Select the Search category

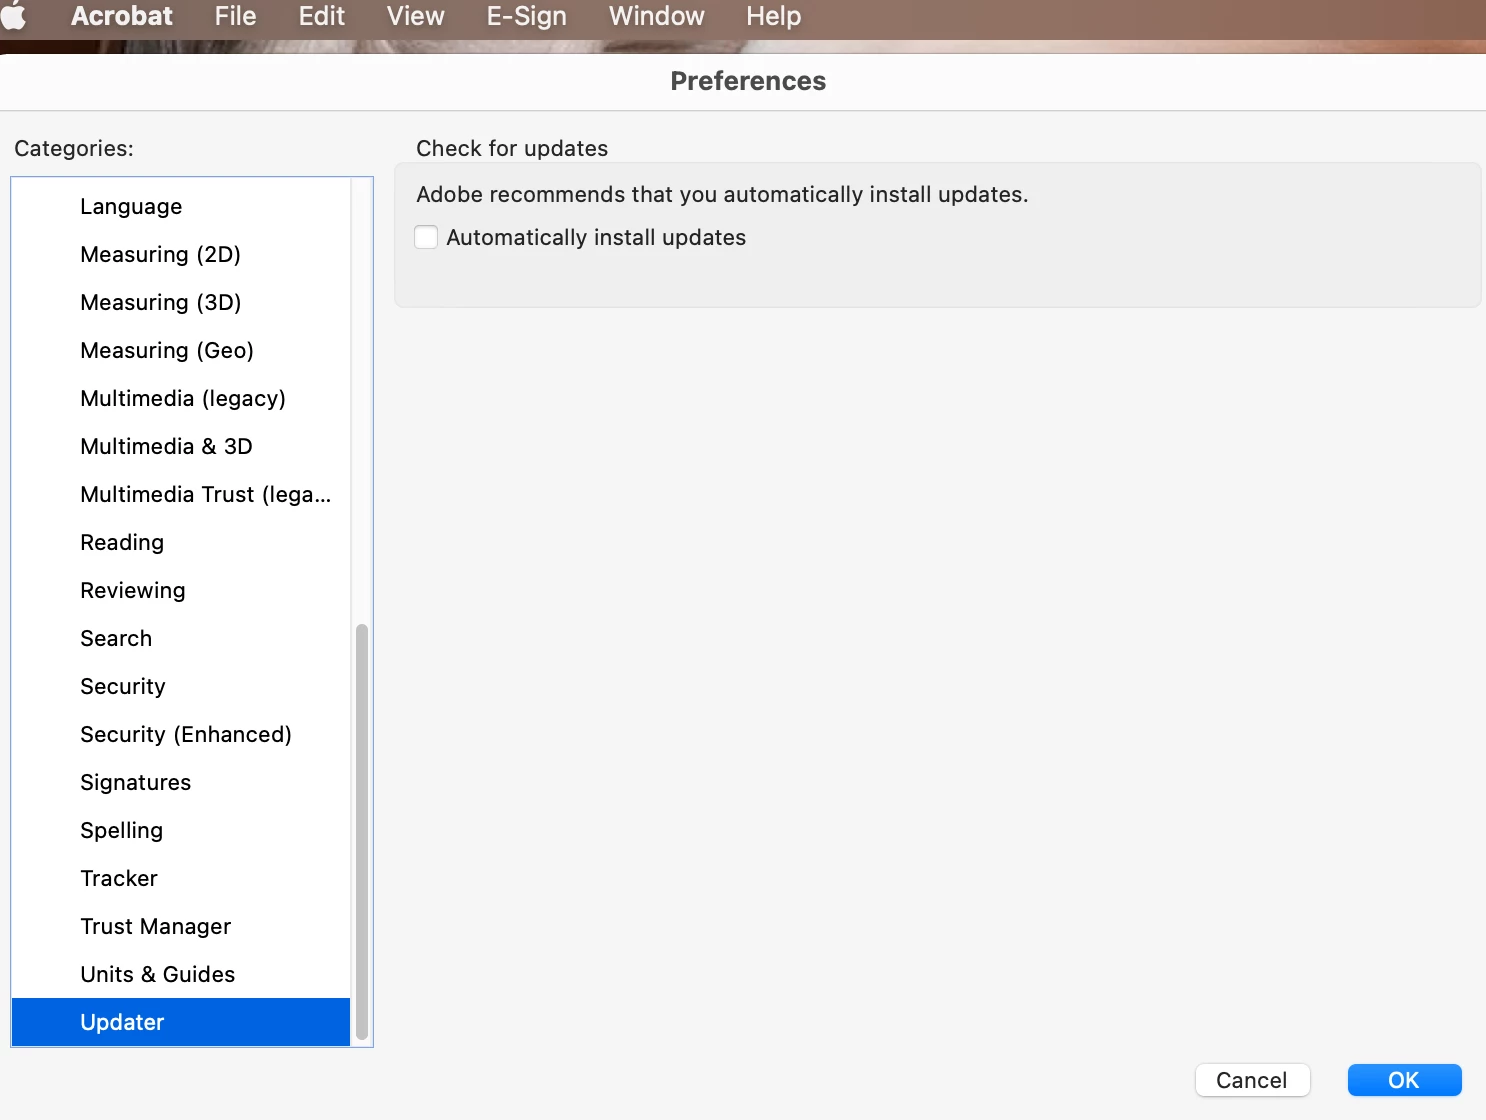[181, 638]
